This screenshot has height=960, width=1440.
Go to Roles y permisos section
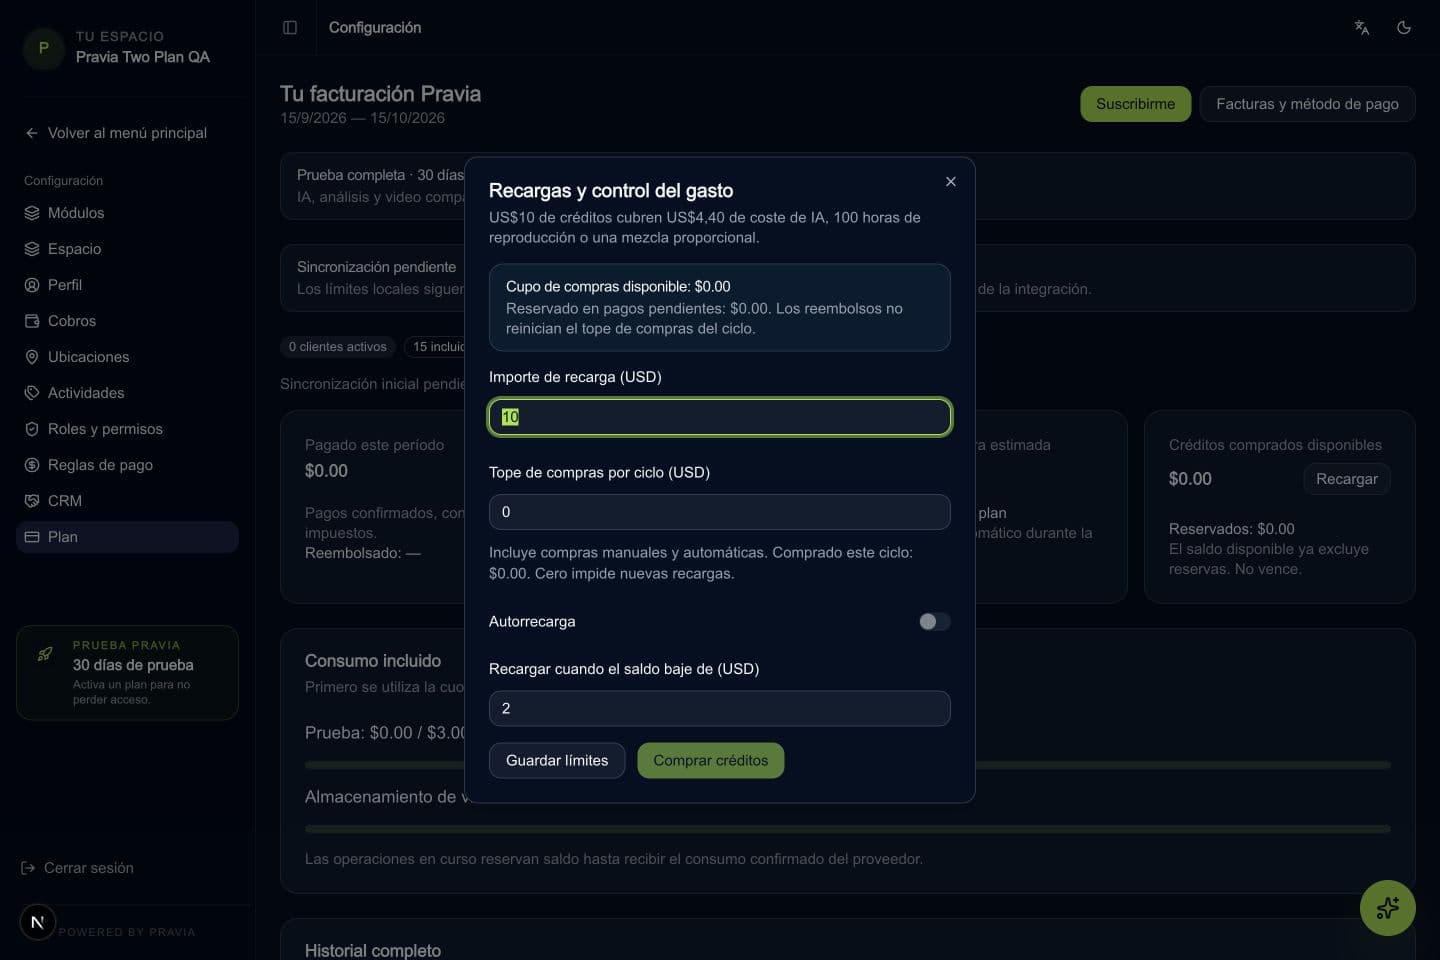tap(127, 429)
